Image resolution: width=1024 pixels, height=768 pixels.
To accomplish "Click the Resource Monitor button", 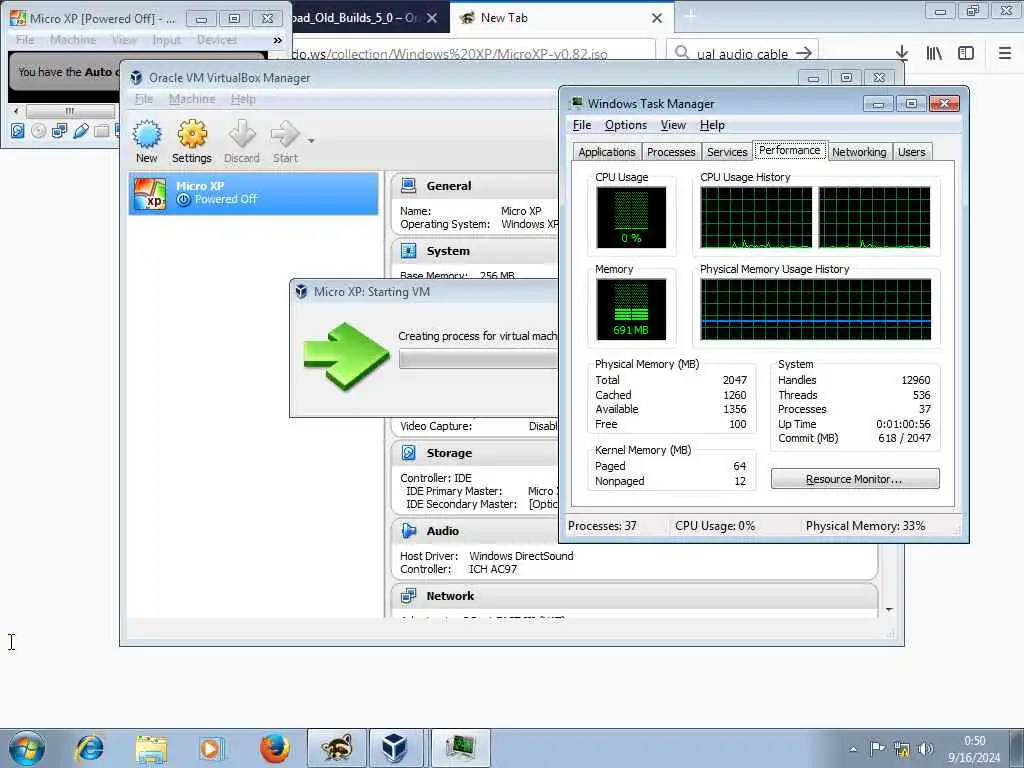I will 855,479.
